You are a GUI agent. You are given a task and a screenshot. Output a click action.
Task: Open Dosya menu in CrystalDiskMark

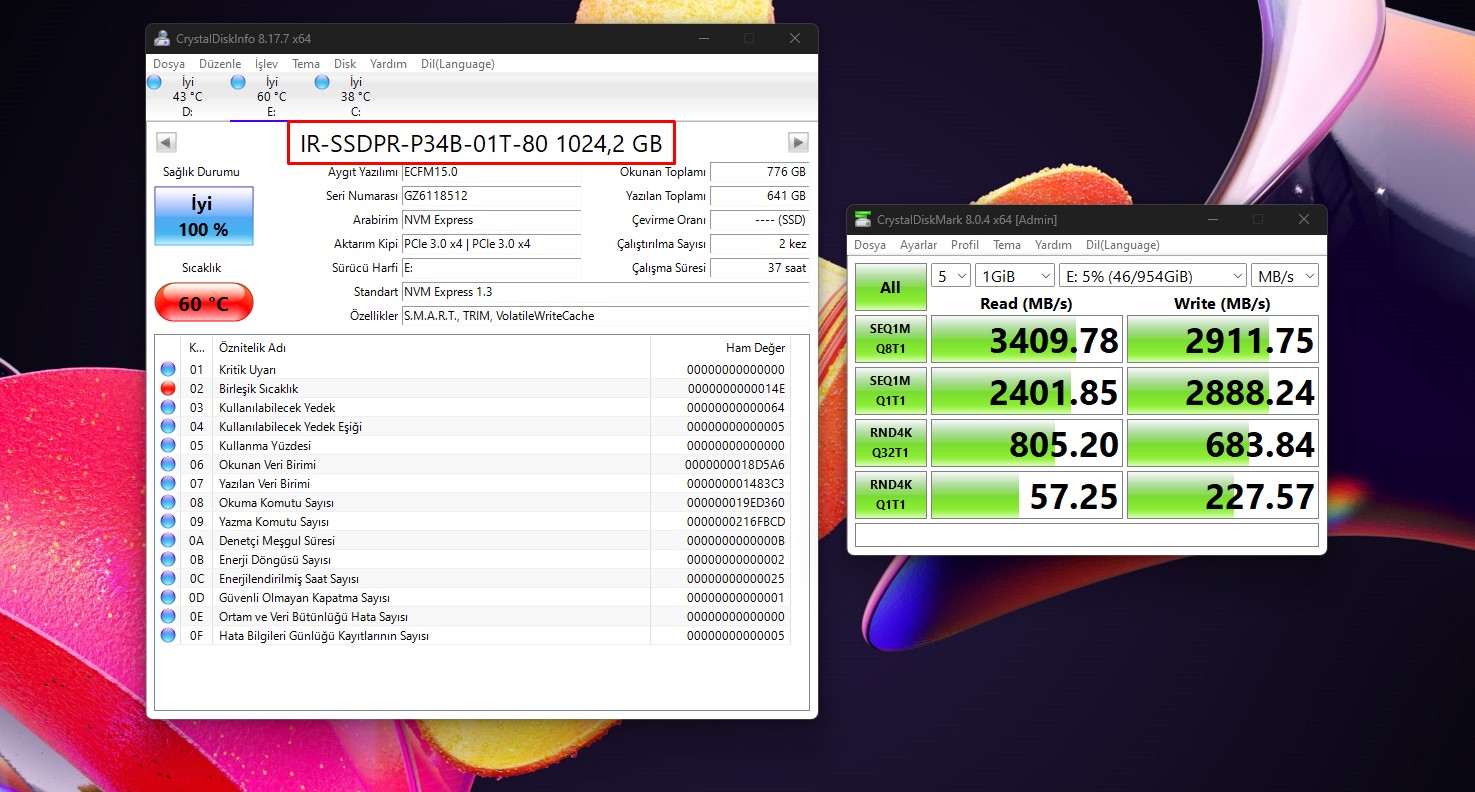pyautogui.click(x=870, y=245)
